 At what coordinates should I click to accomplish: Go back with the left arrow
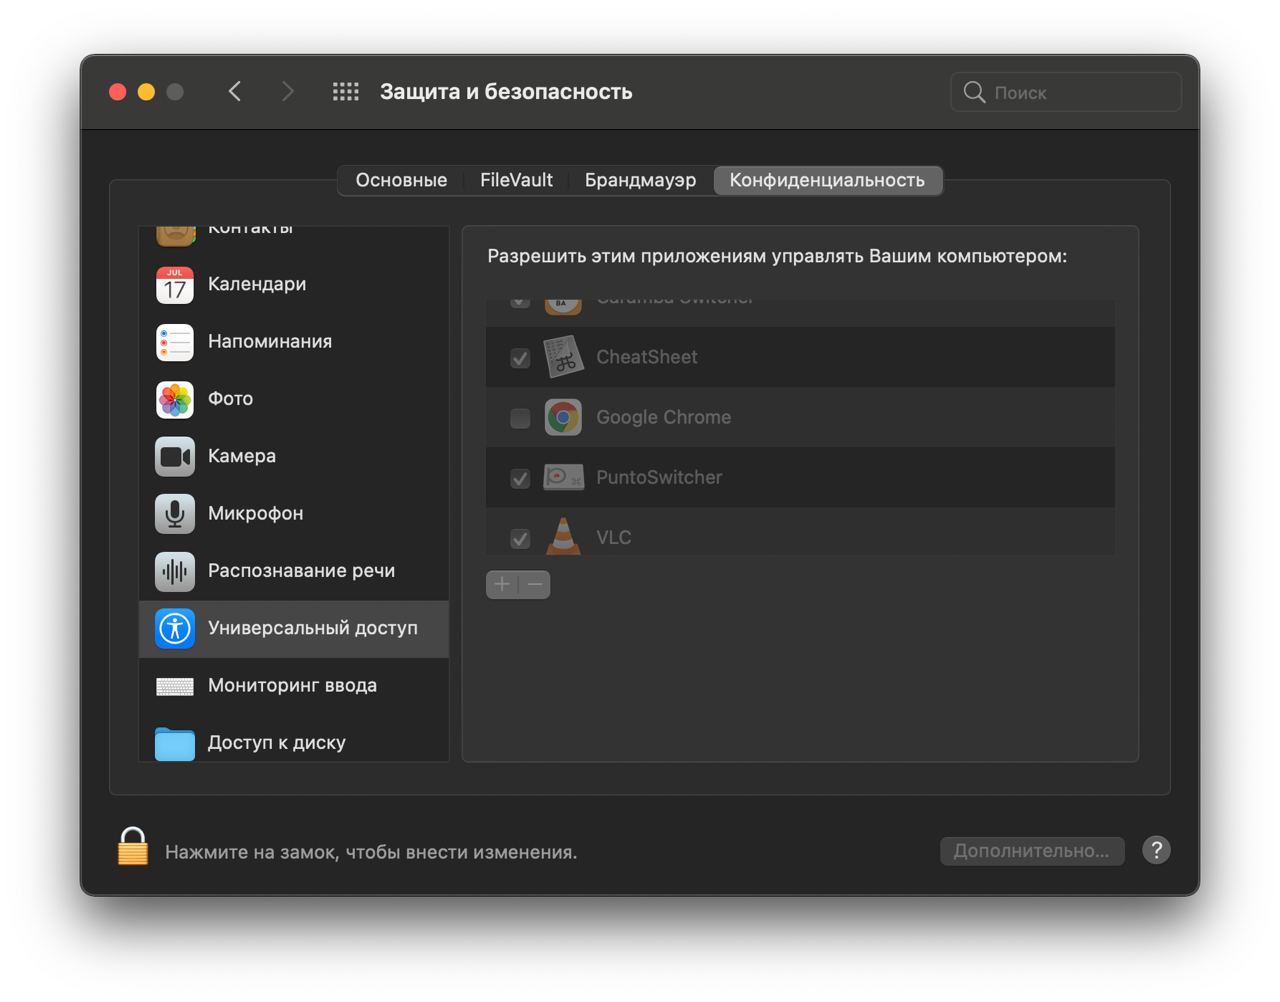(235, 92)
